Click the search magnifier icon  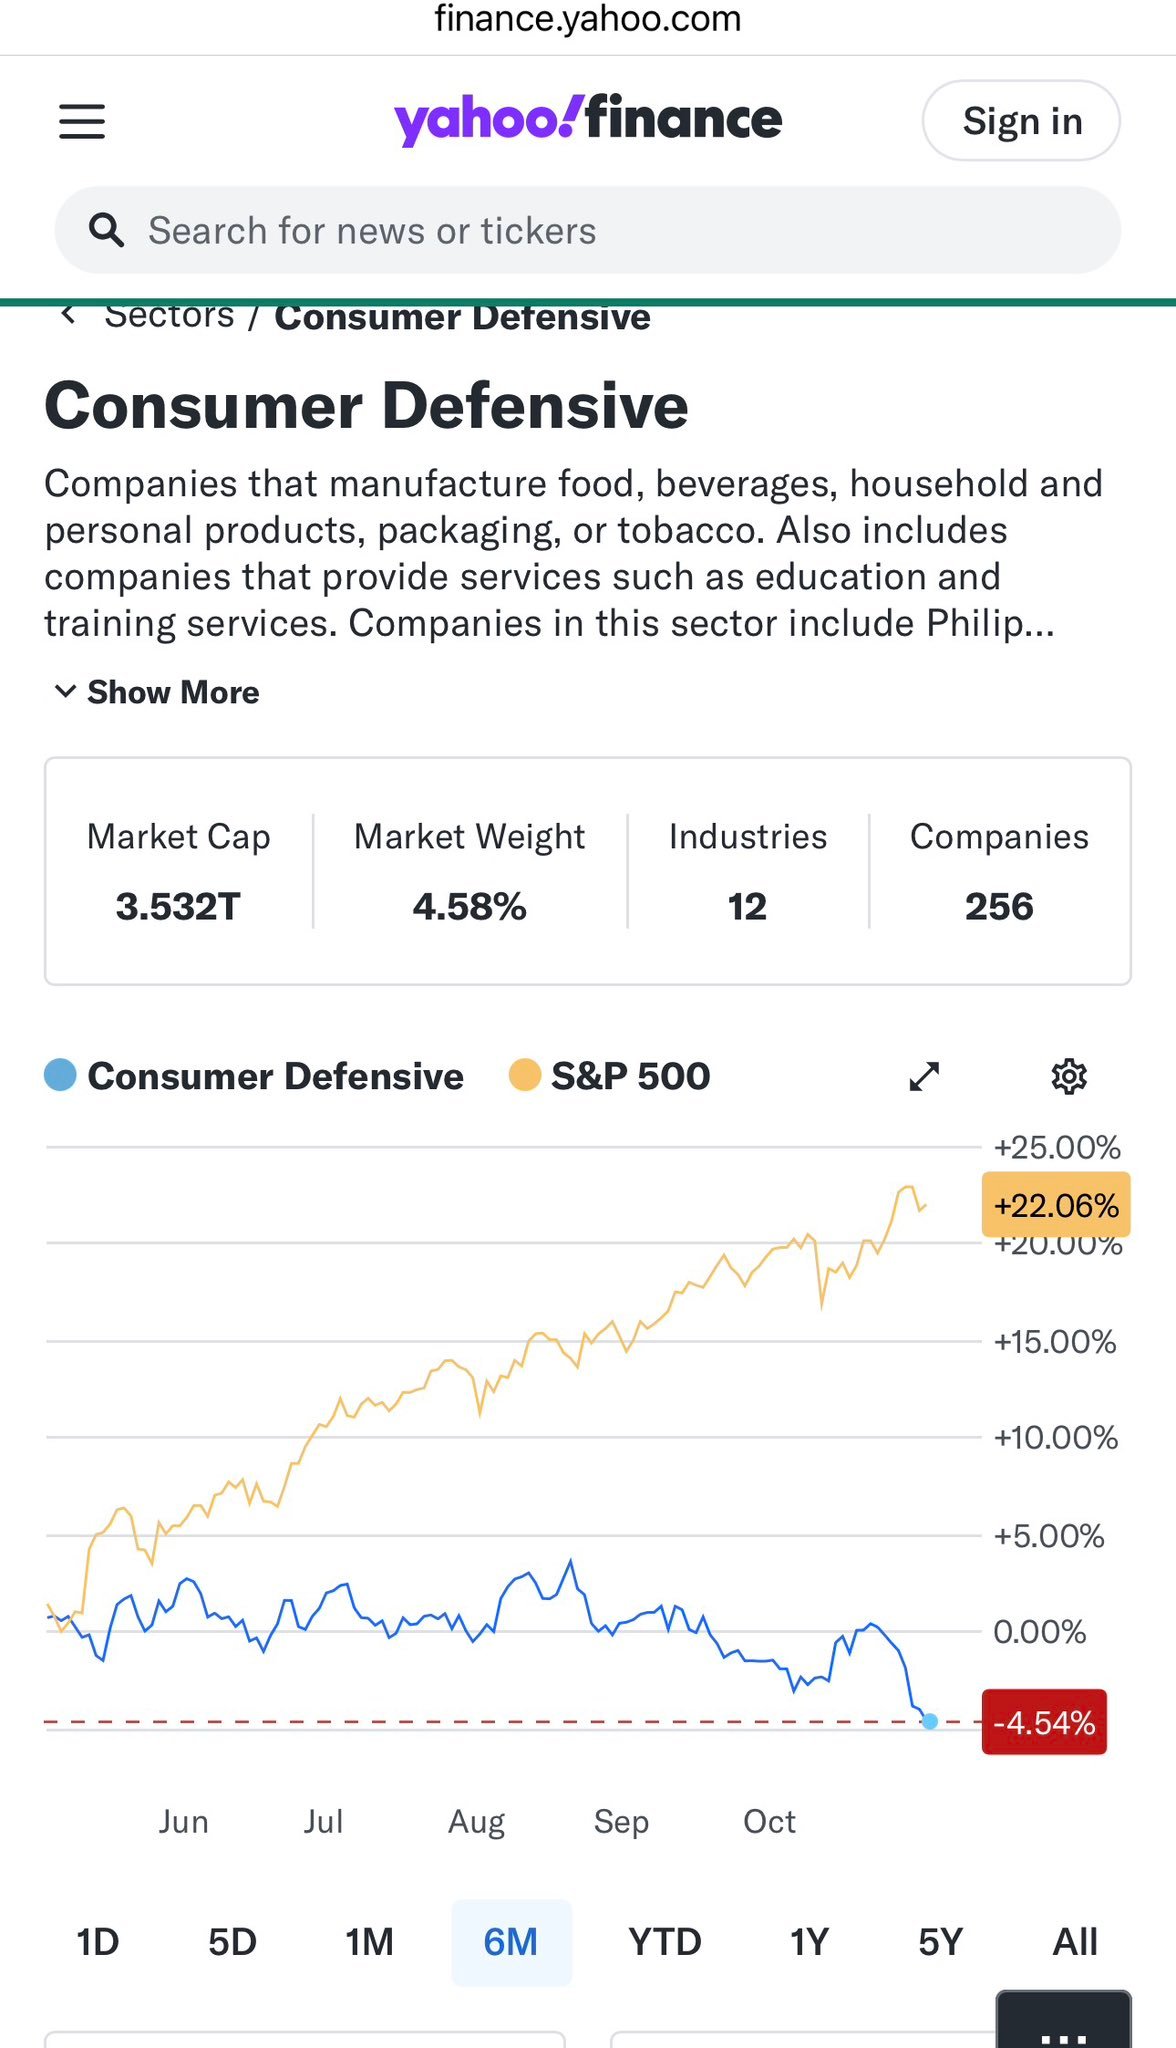[x=106, y=230]
